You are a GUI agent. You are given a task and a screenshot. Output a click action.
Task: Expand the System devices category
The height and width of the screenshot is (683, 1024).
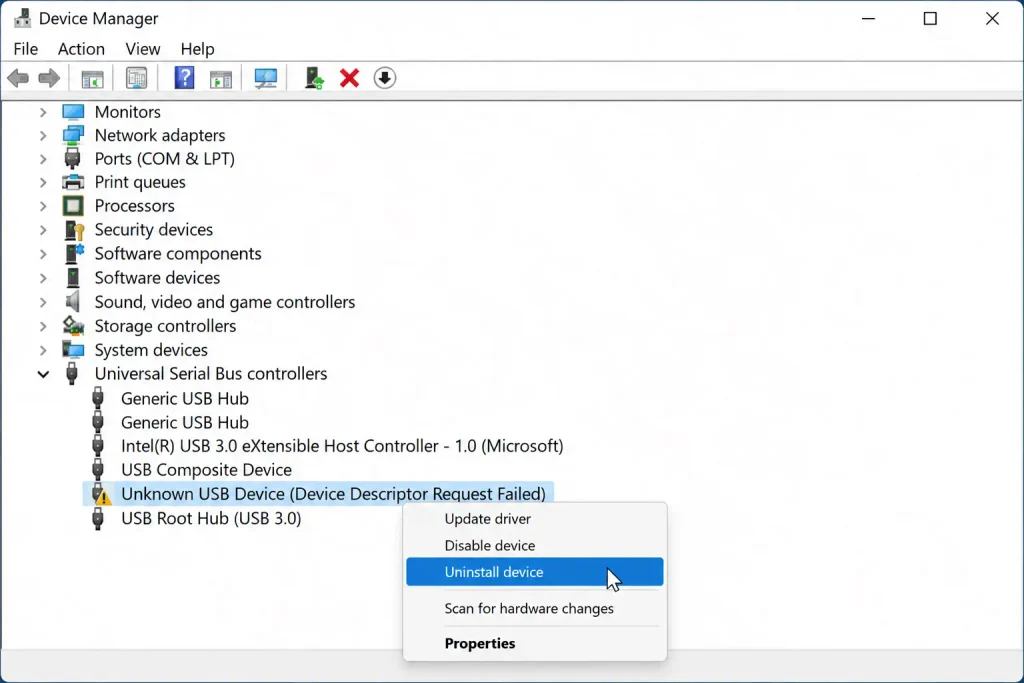43,351
